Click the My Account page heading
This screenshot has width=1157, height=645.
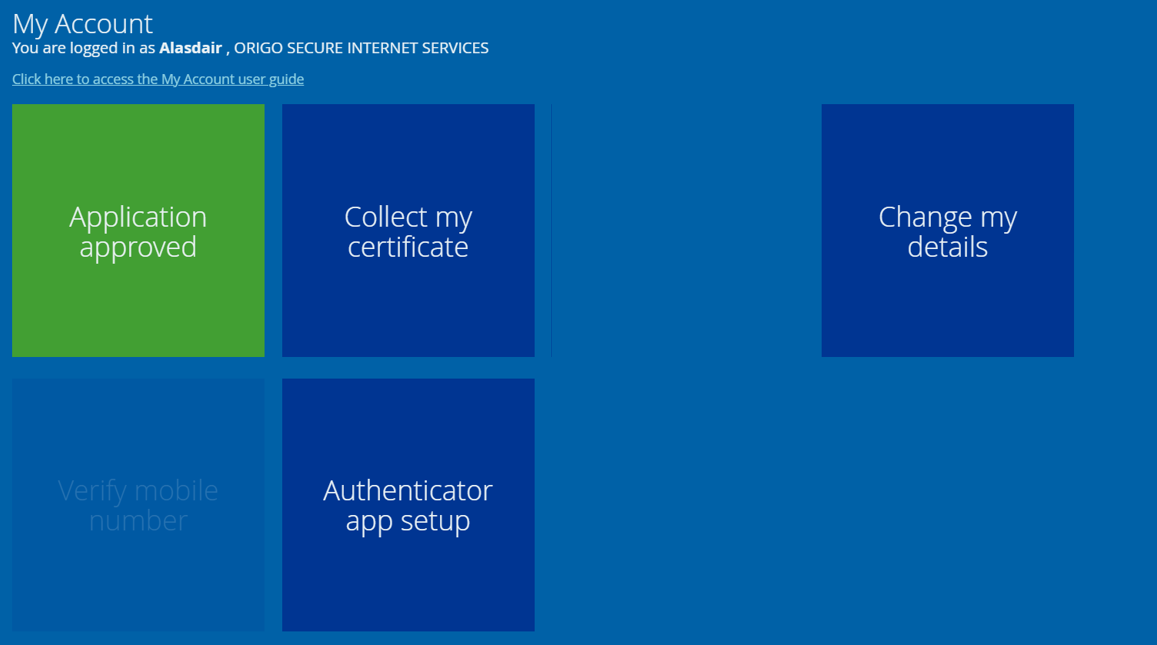tap(82, 23)
